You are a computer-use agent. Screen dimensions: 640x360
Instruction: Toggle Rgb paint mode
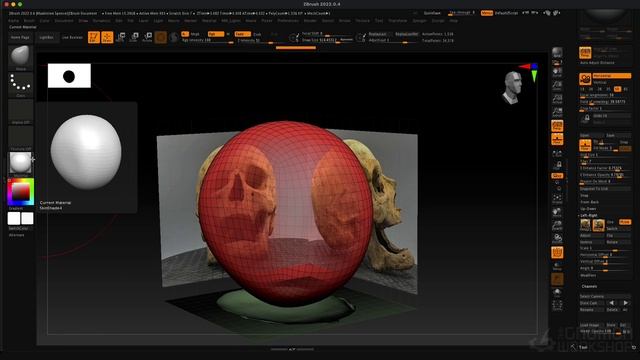click(x=216, y=34)
